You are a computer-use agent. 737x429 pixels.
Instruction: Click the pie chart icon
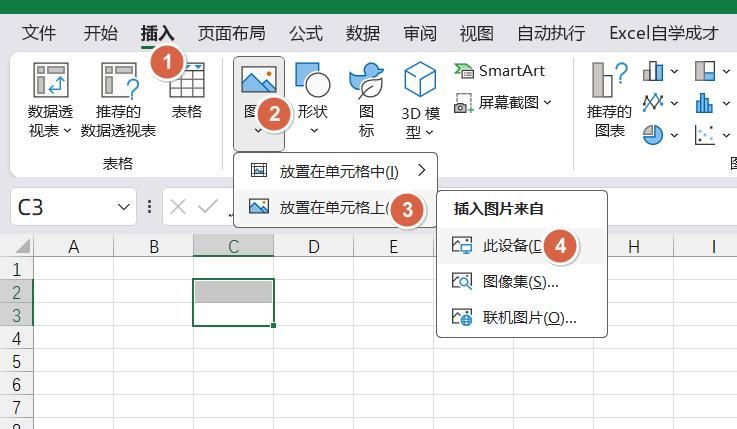pyautogui.click(x=653, y=135)
